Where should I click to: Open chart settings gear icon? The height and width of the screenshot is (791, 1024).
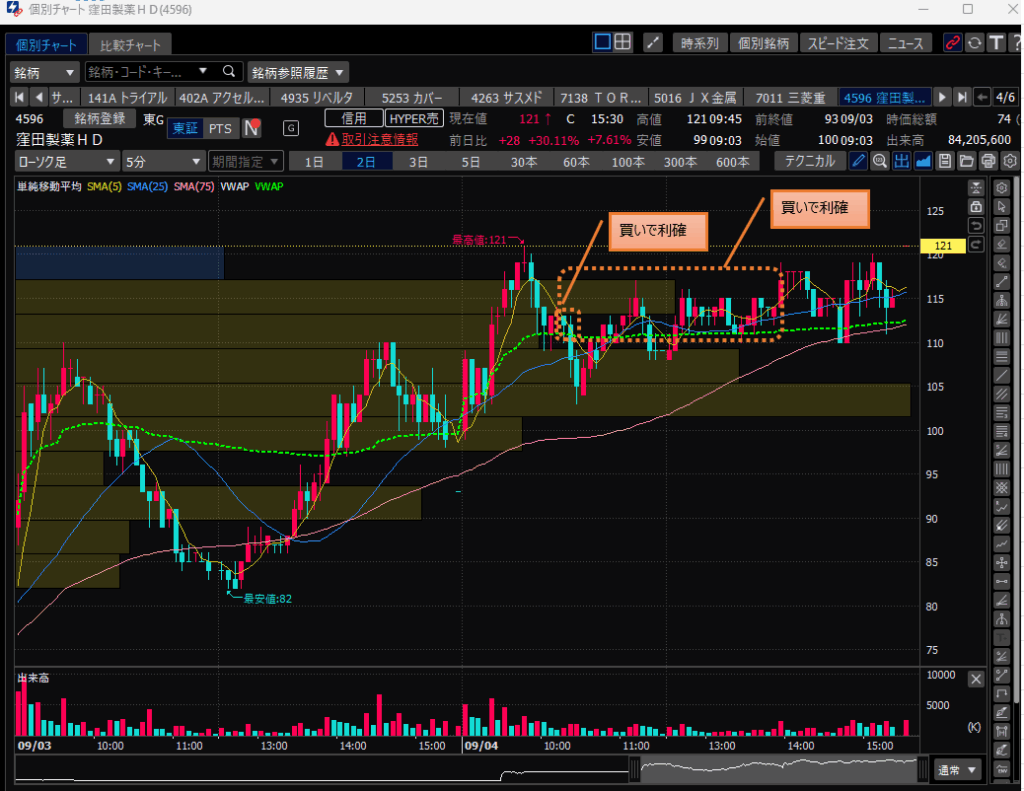pos(1009,161)
